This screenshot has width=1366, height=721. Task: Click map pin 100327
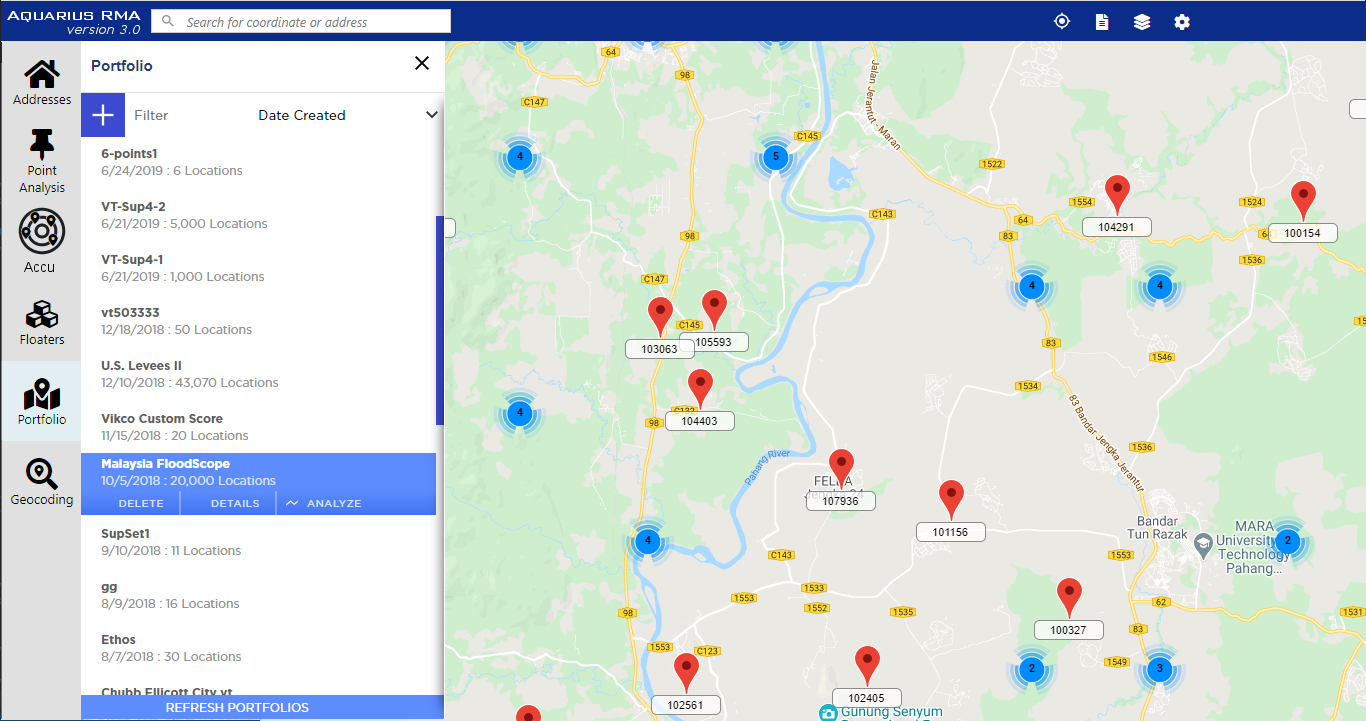(x=1069, y=596)
